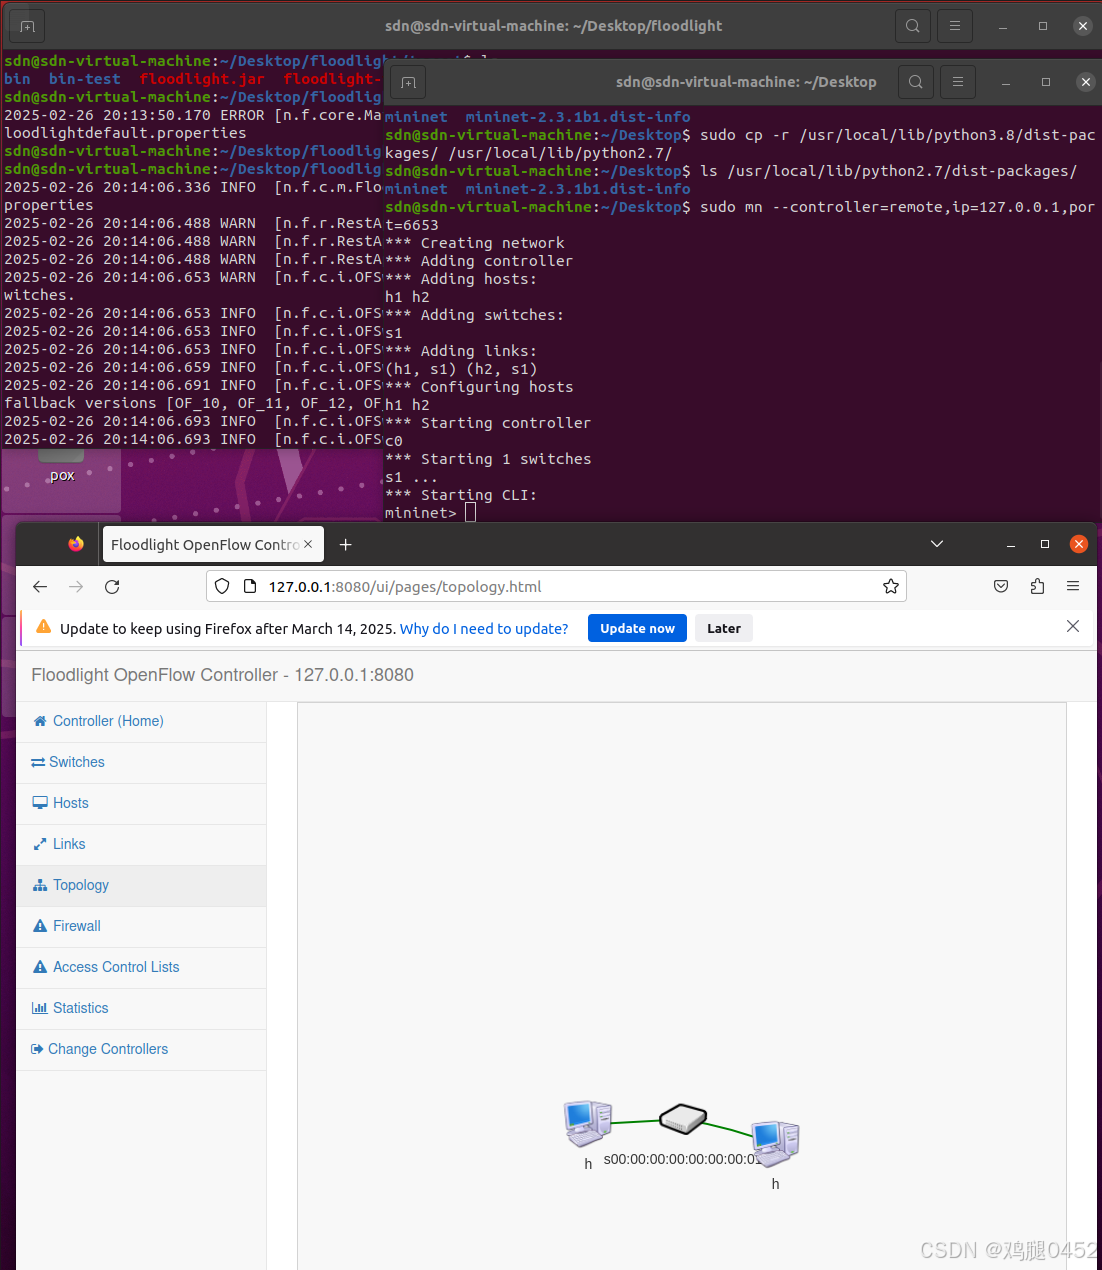Click the upper host computer node in topology
This screenshot has height=1270, width=1102.
[x=588, y=1123]
